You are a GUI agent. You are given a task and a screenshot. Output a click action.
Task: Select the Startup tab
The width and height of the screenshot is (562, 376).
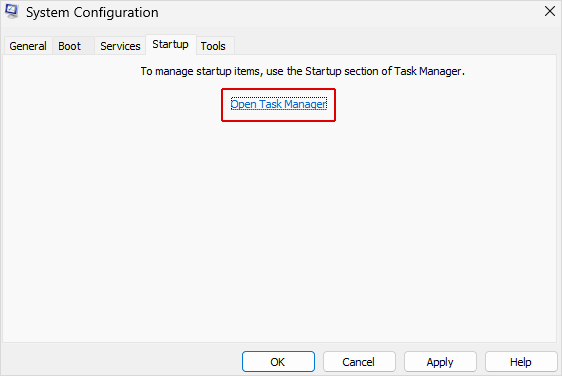click(171, 44)
